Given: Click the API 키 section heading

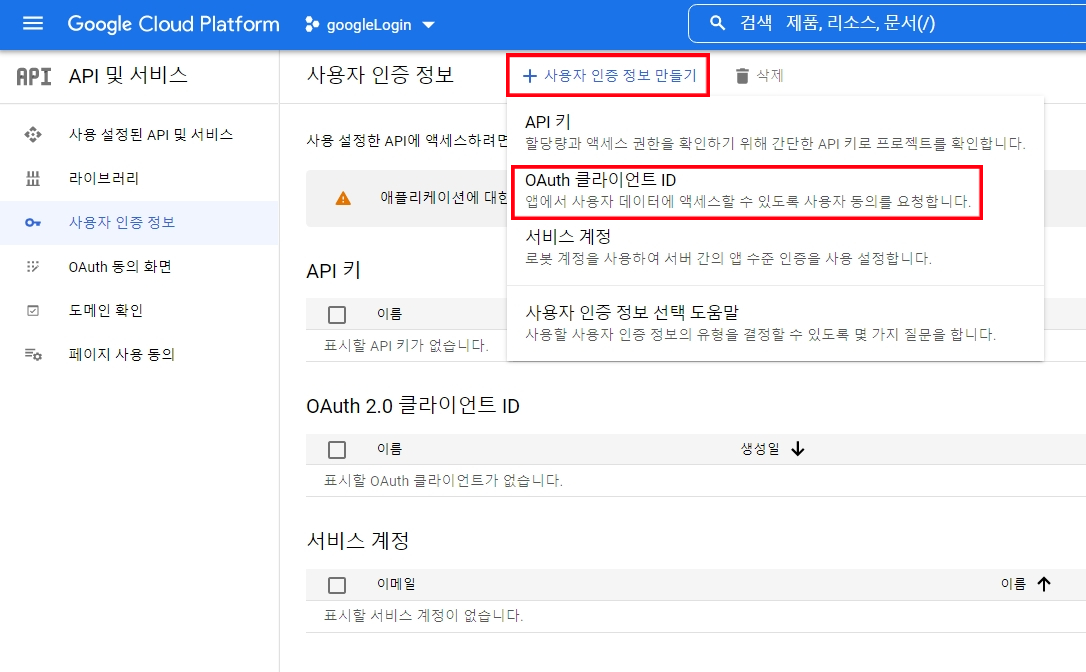Looking at the screenshot, I should 333,270.
